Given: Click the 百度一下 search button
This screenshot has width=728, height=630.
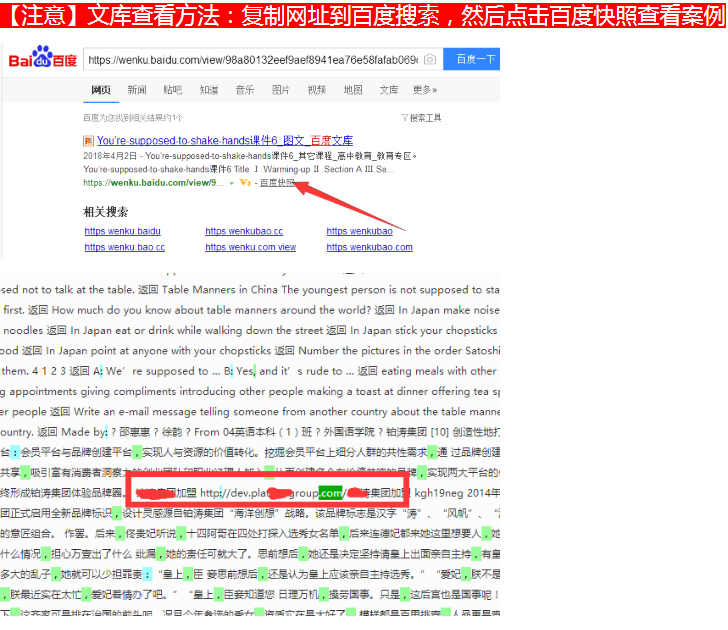Looking at the screenshot, I should [471, 59].
